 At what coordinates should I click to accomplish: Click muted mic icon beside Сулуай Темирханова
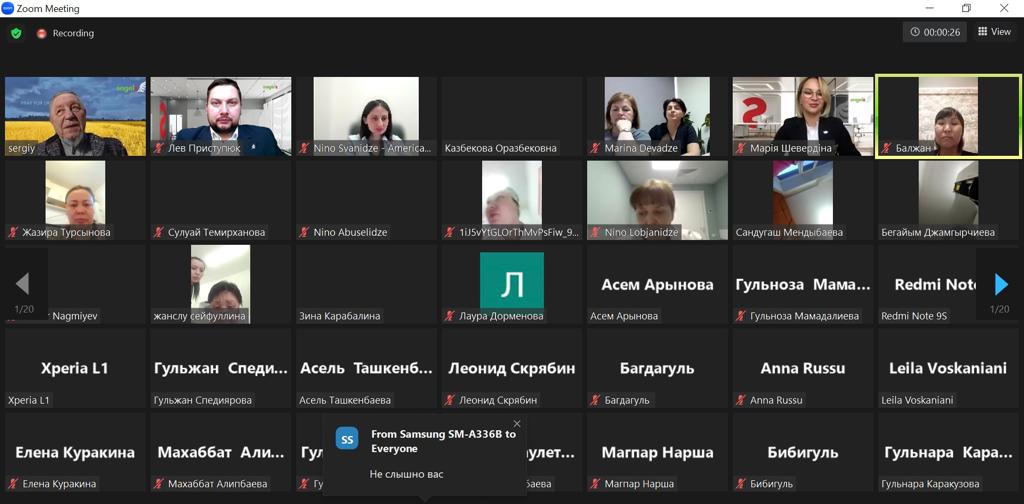click(x=159, y=232)
